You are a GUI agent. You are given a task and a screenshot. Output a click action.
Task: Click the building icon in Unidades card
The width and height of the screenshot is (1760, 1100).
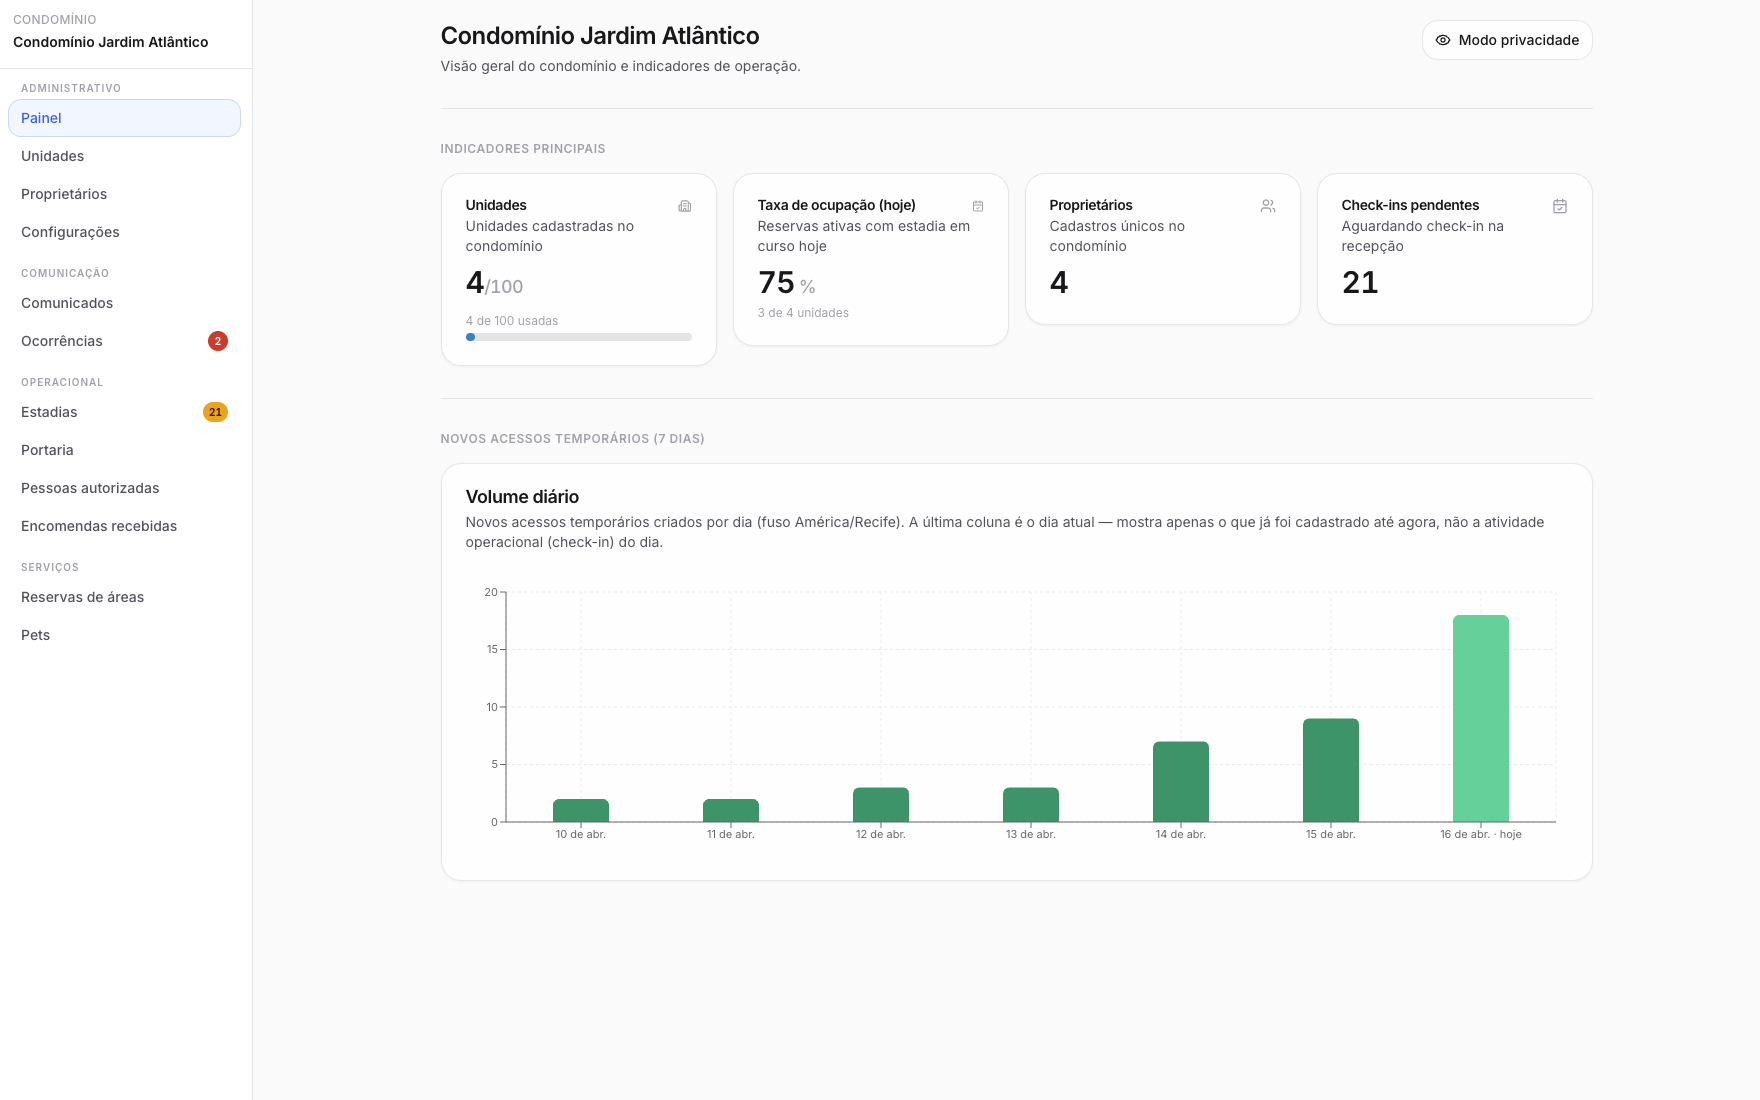point(685,206)
